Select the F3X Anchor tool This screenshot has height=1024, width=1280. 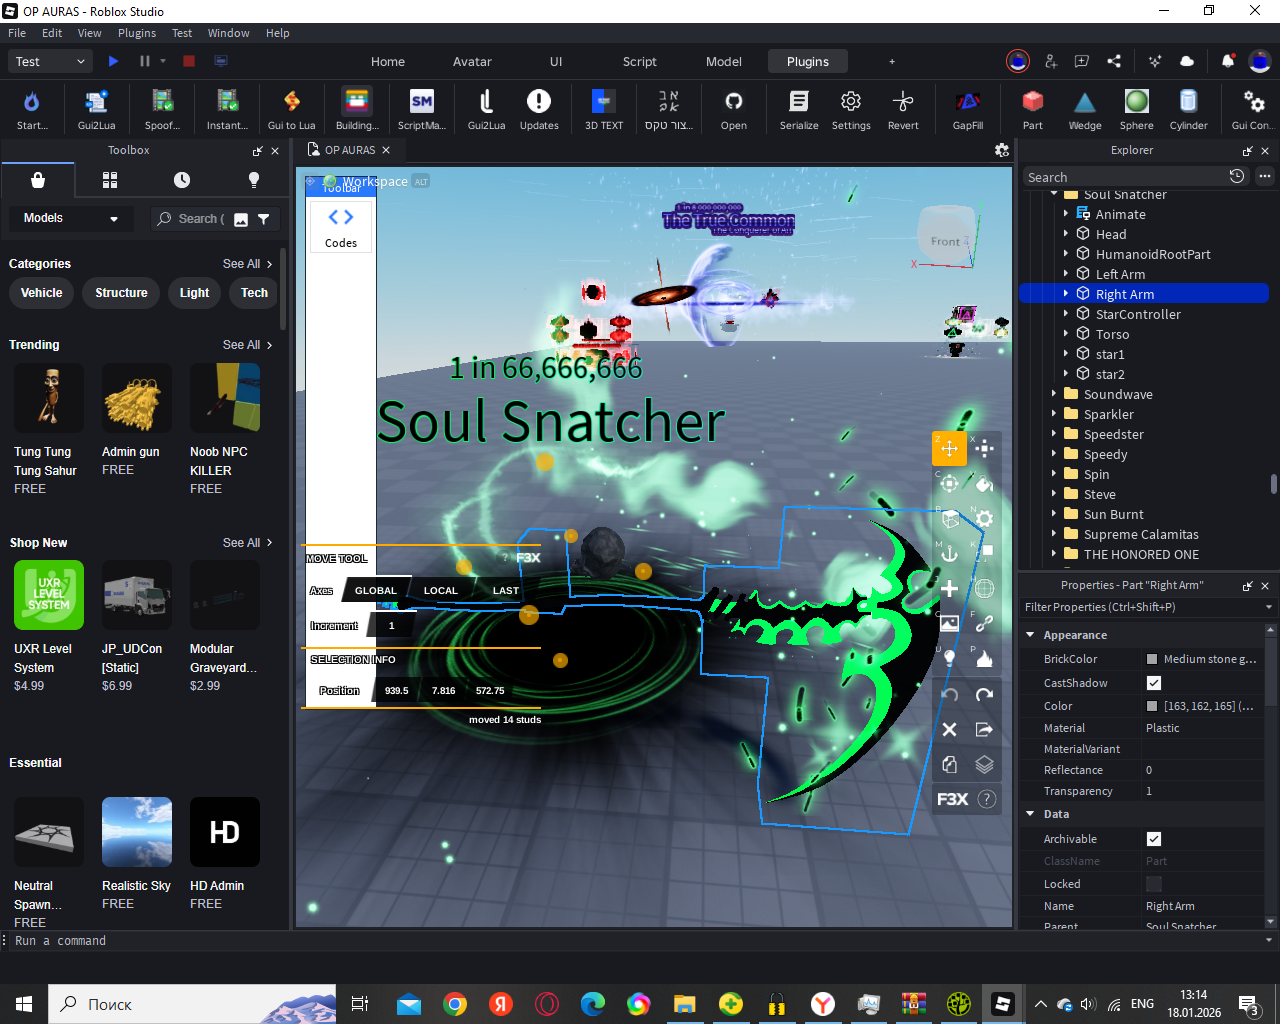pyautogui.click(x=949, y=554)
